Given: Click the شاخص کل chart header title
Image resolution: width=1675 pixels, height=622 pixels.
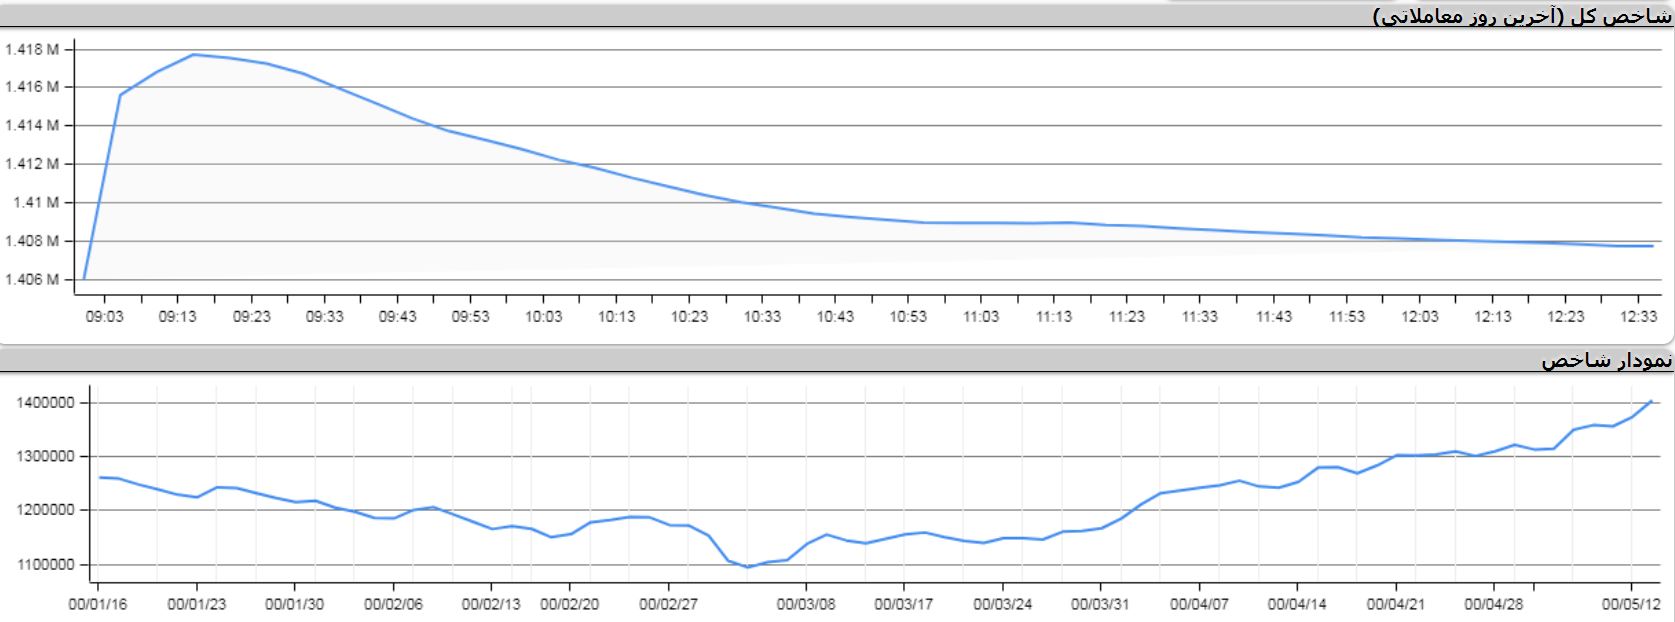Looking at the screenshot, I should point(1522,16).
